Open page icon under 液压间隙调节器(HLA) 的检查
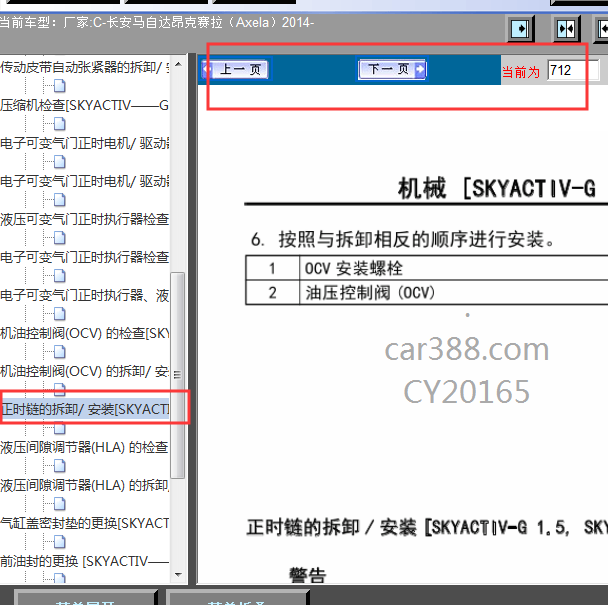This screenshot has height=605, width=608. [59, 465]
